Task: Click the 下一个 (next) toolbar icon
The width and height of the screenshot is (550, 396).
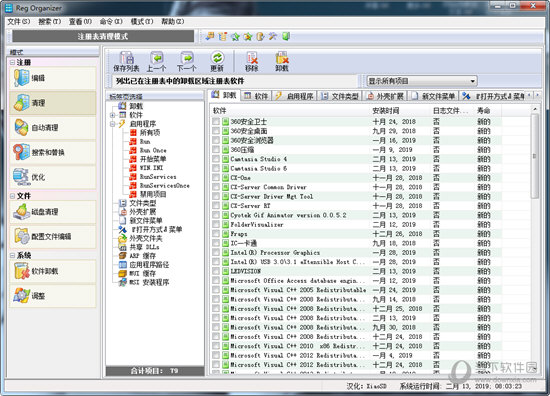Action: [187, 61]
